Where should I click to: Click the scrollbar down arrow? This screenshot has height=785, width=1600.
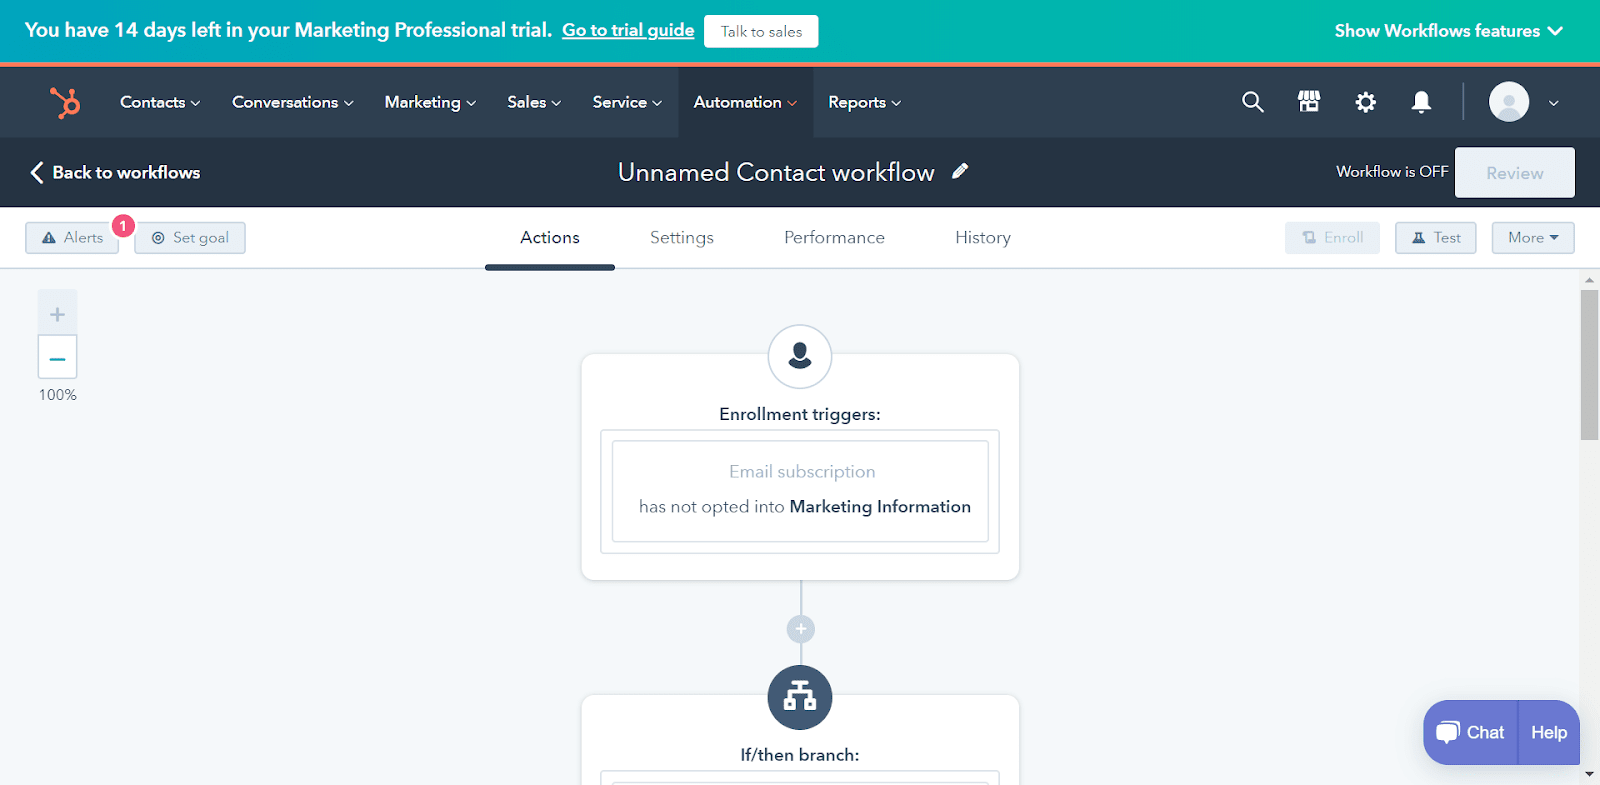(1589, 774)
